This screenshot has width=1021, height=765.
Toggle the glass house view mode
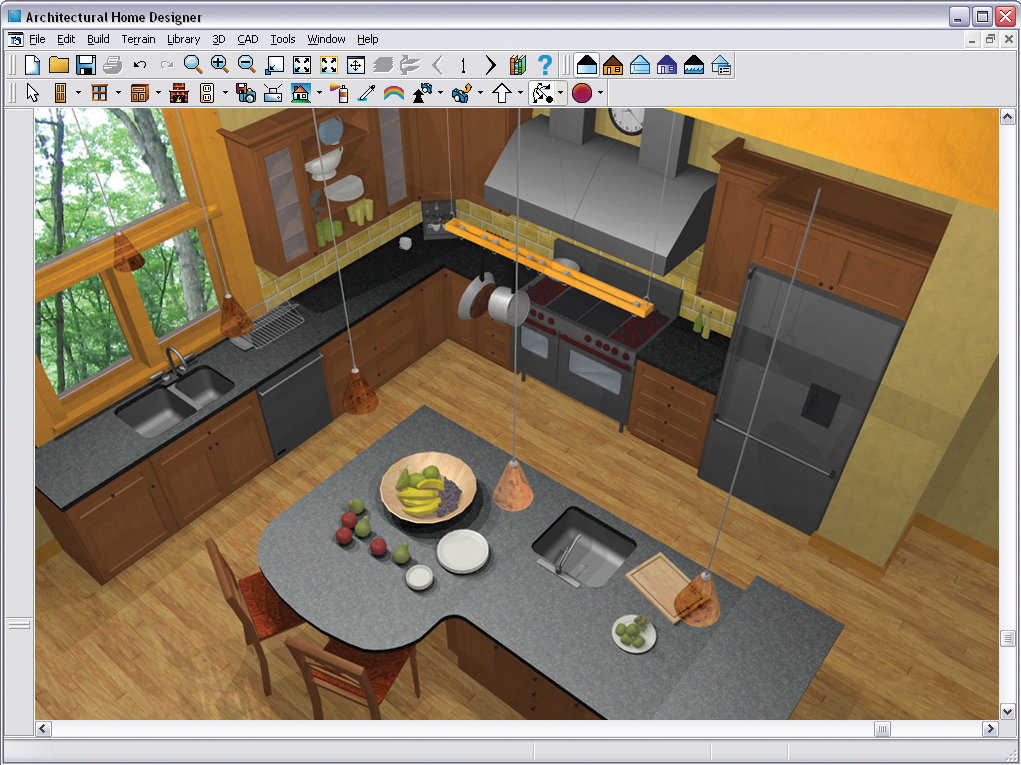pyautogui.click(x=640, y=65)
